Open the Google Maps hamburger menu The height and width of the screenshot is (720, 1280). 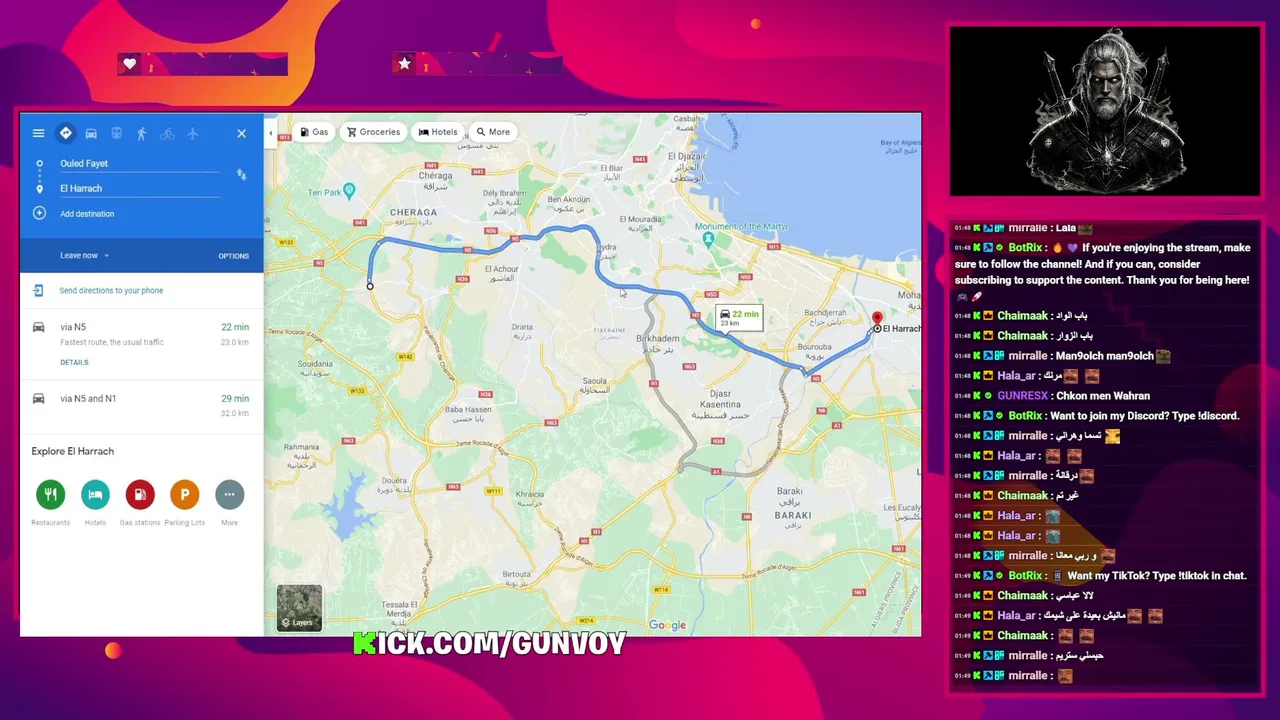coord(38,133)
